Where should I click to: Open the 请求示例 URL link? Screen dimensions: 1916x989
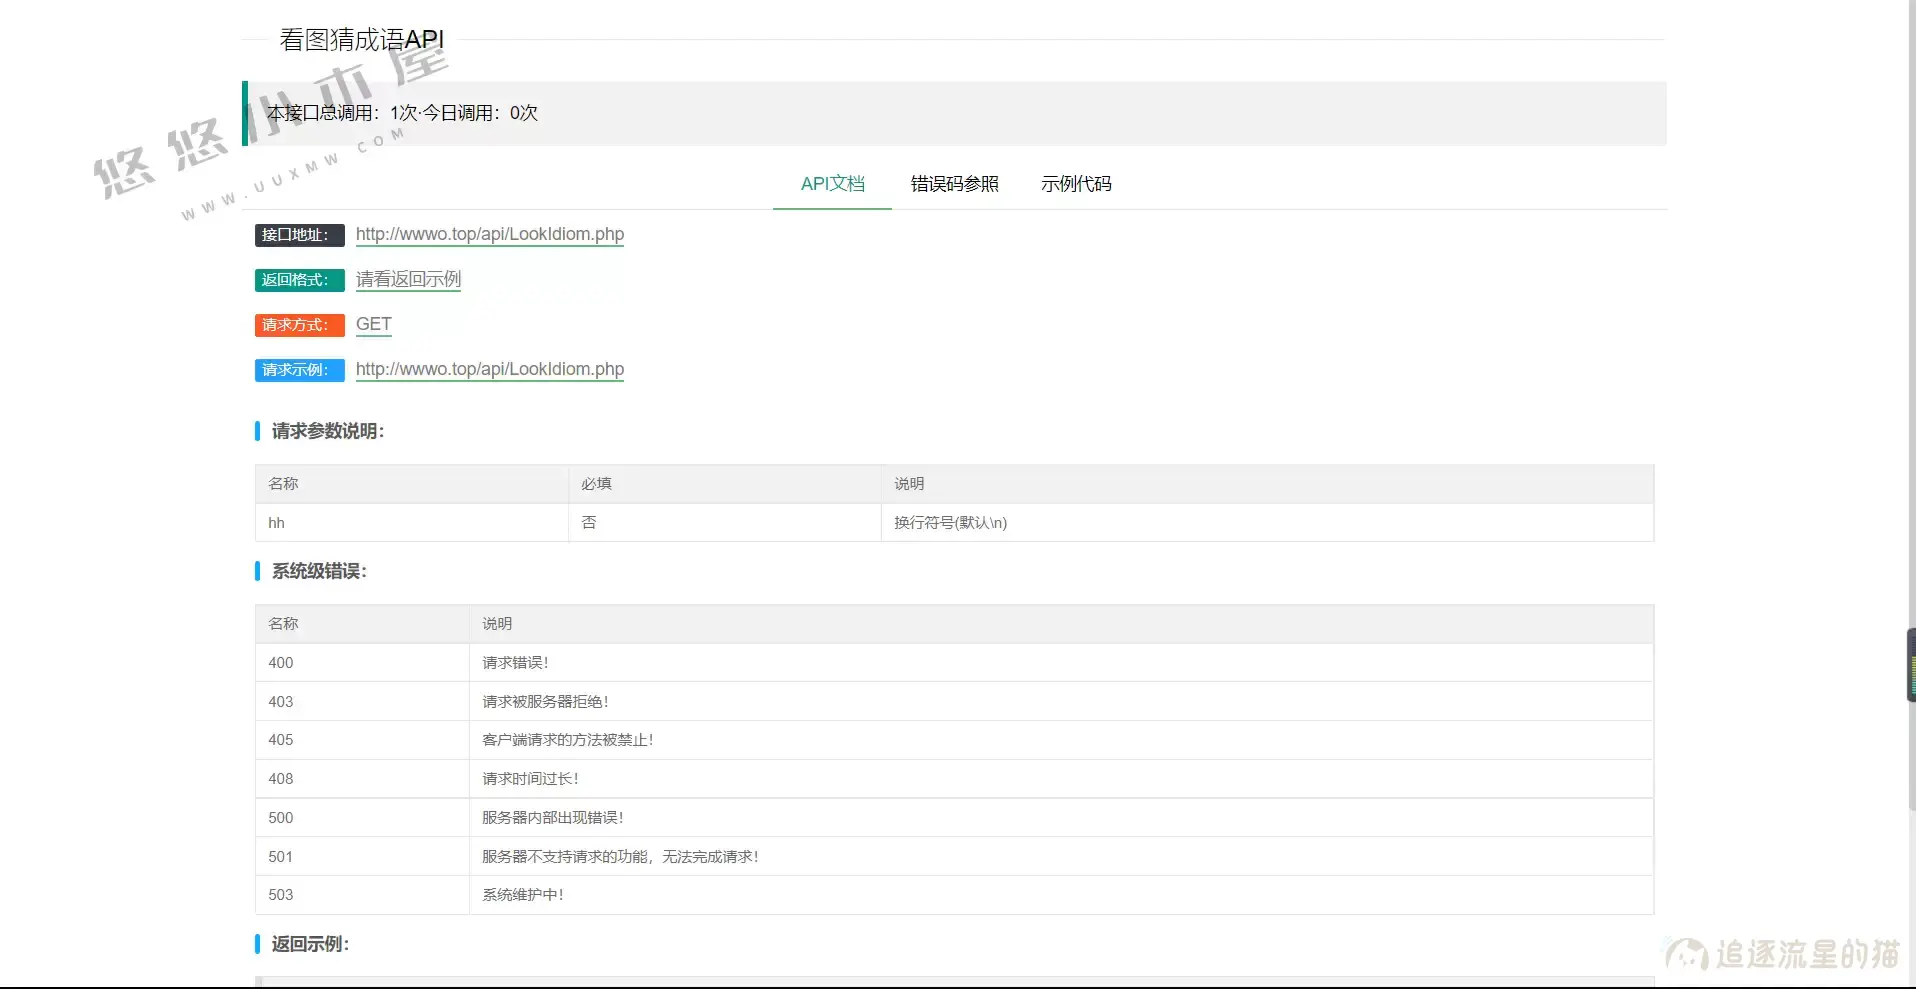click(489, 369)
